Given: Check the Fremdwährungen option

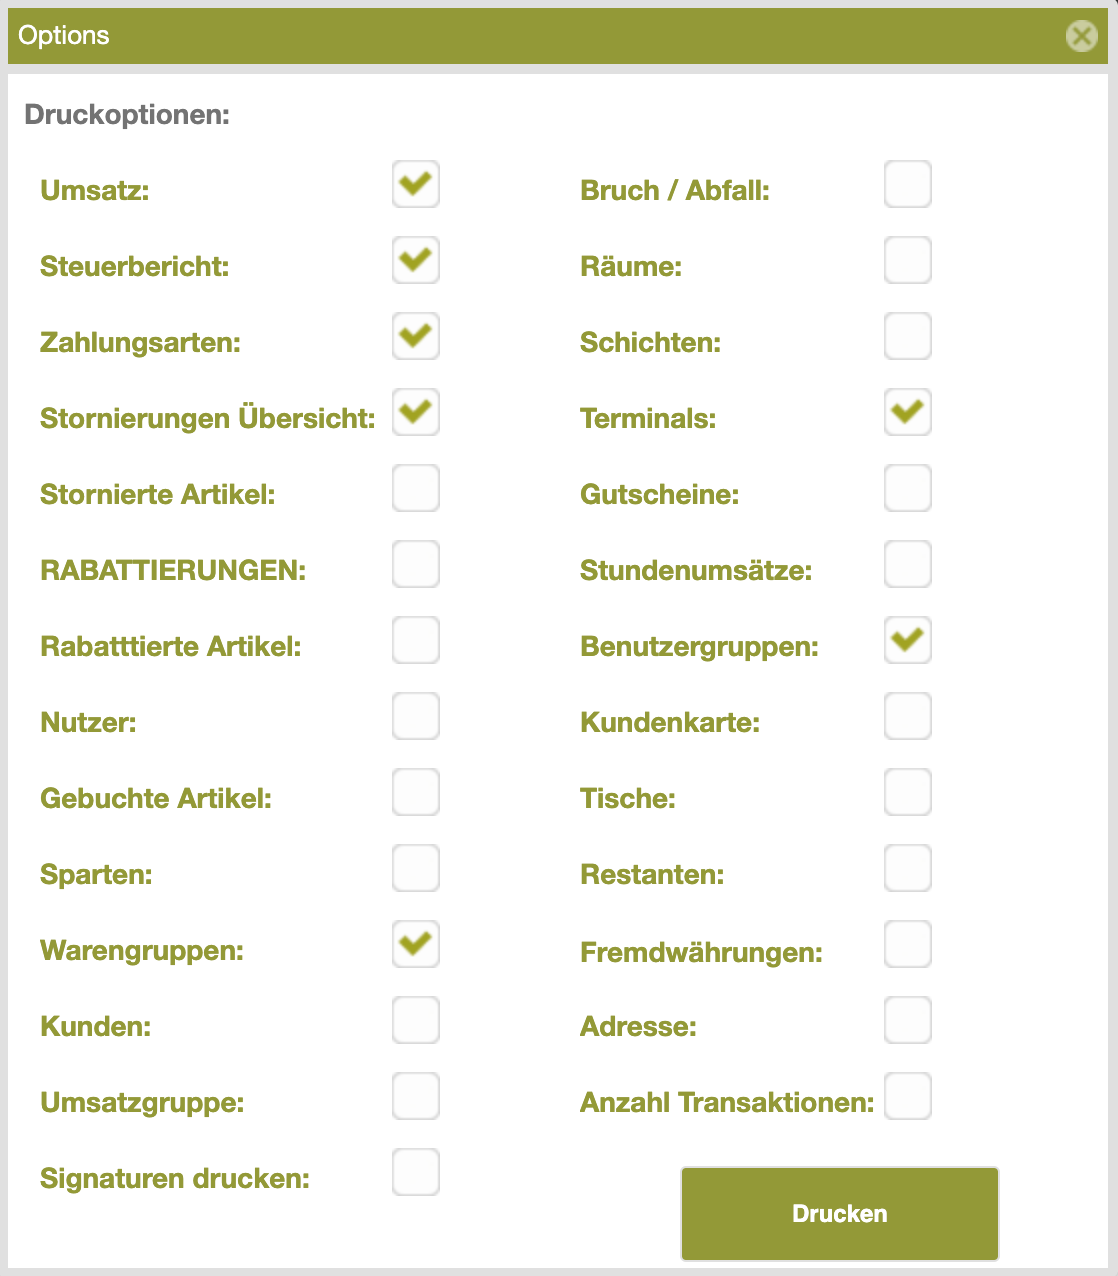Looking at the screenshot, I should tap(908, 944).
